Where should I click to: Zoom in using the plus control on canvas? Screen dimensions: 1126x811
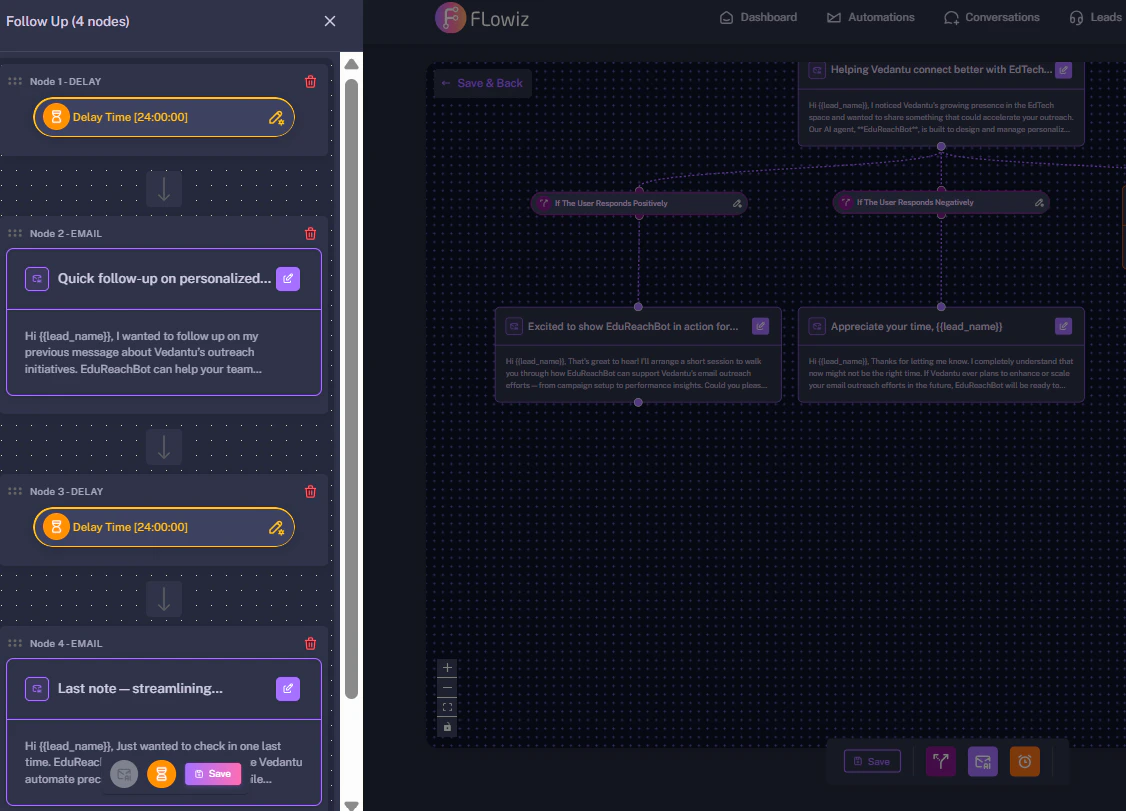(x=447, y=667)
